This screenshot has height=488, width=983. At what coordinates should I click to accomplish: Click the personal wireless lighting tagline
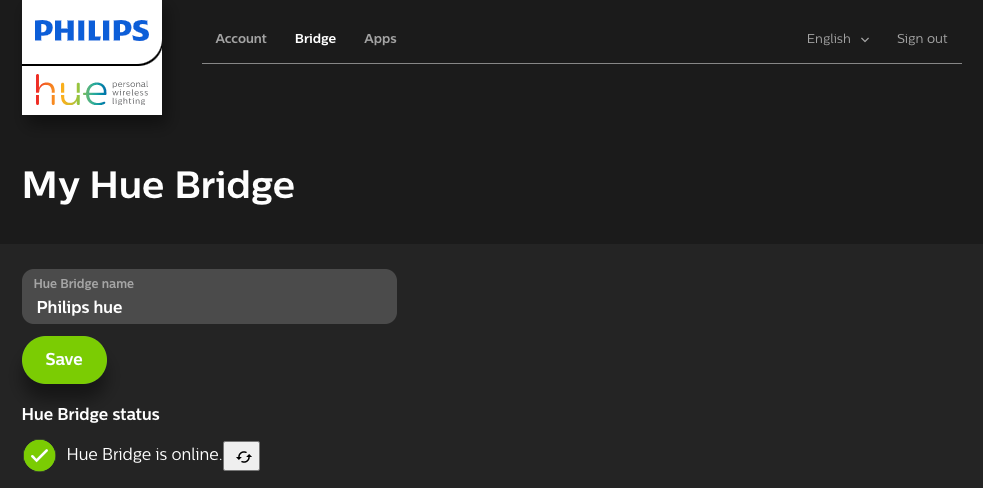[130, 92]
